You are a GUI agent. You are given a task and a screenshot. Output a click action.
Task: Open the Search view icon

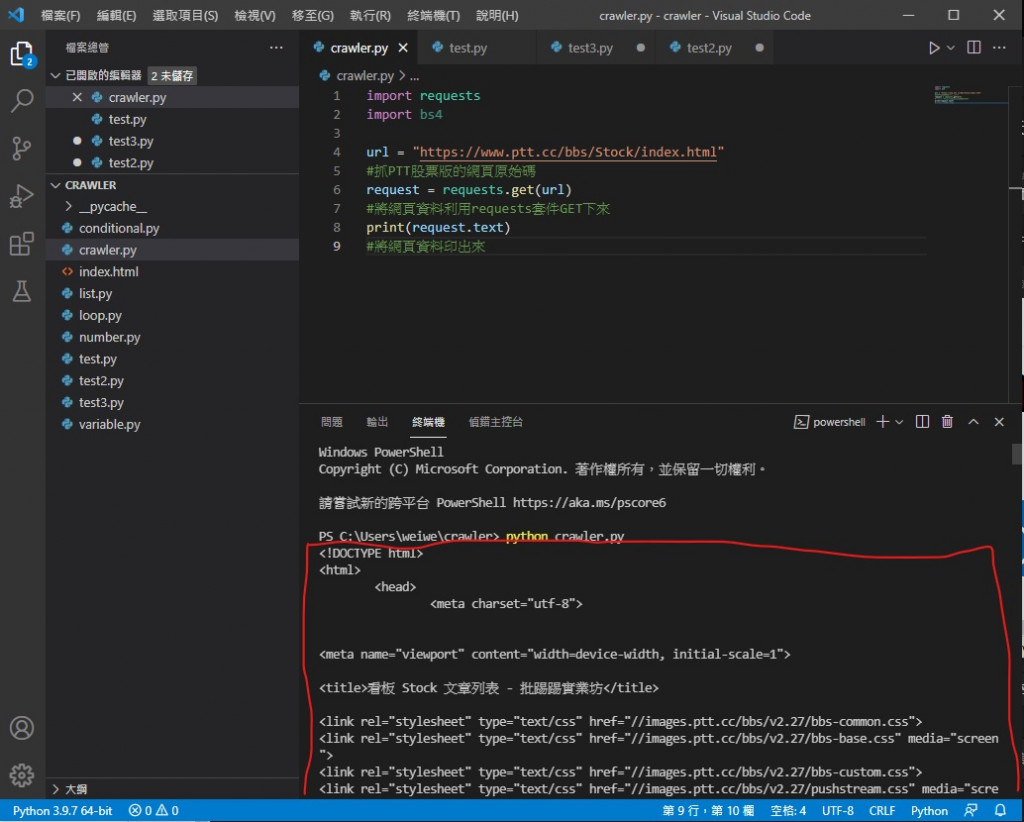click(x=22, y=101)
